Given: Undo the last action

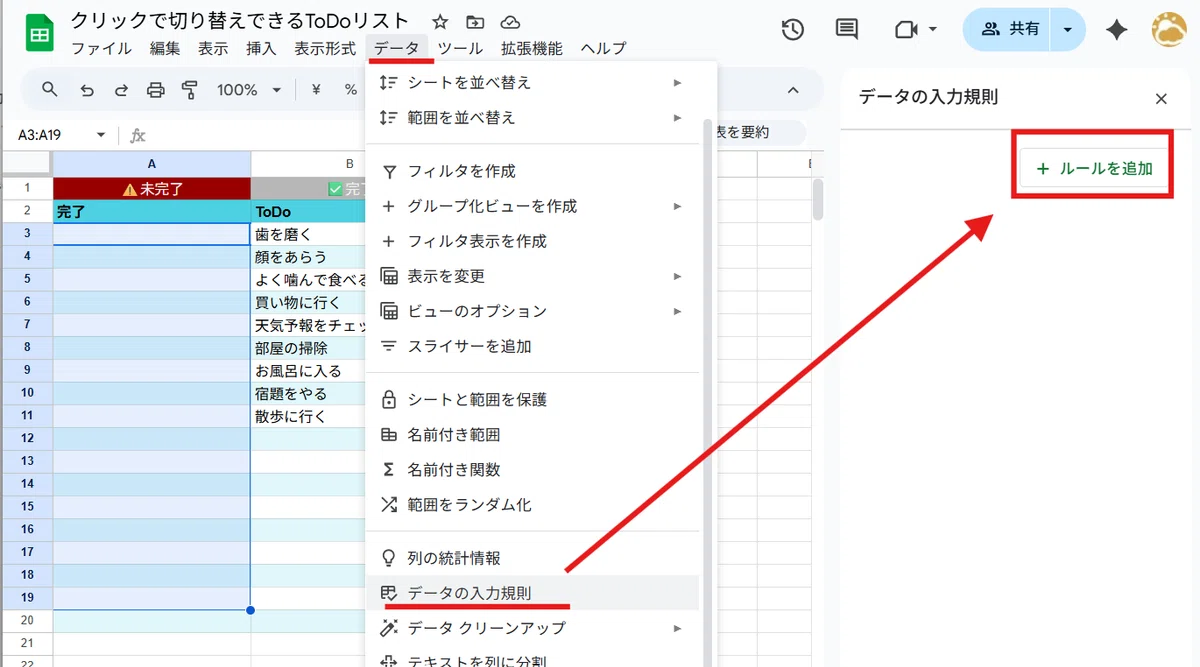Looking at the screenshot, I should coord(87,90).
